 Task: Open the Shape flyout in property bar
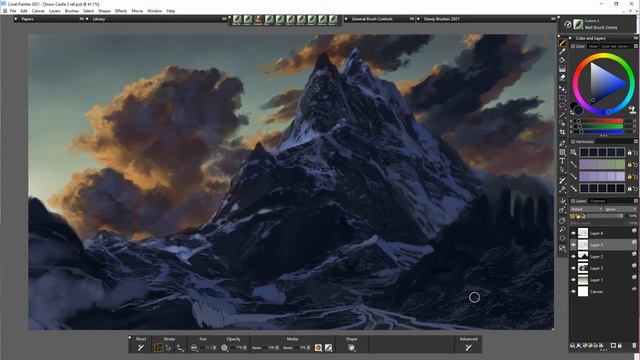351,348
